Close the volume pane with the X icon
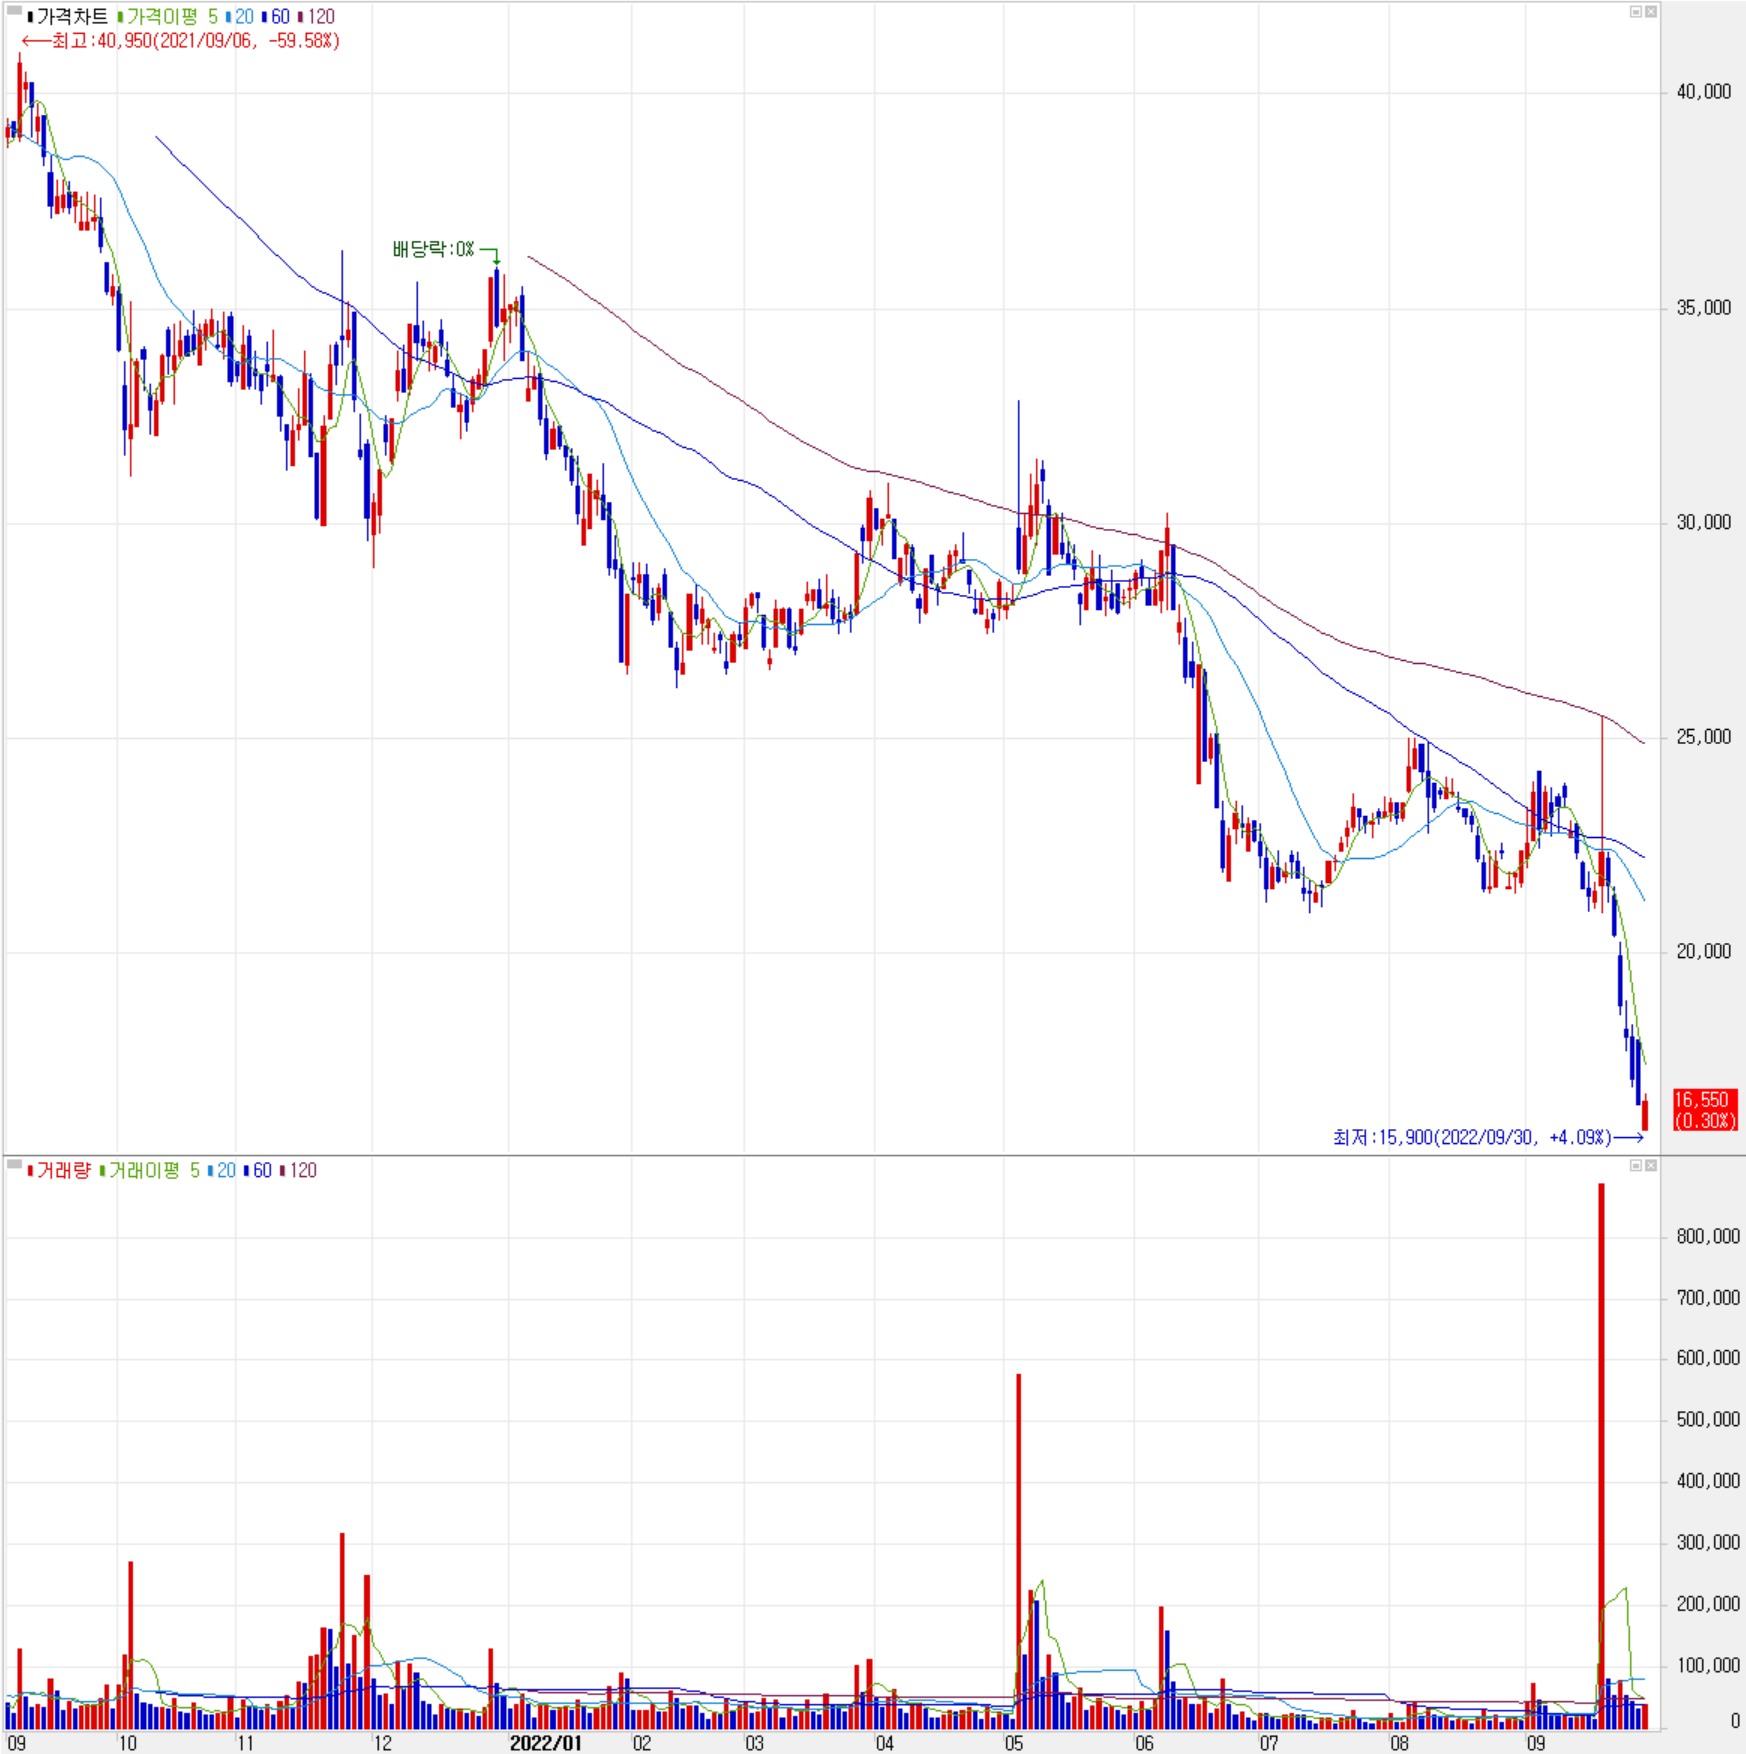The height and width of the screenshot is (1754, 1746). click(1651, 1165)
